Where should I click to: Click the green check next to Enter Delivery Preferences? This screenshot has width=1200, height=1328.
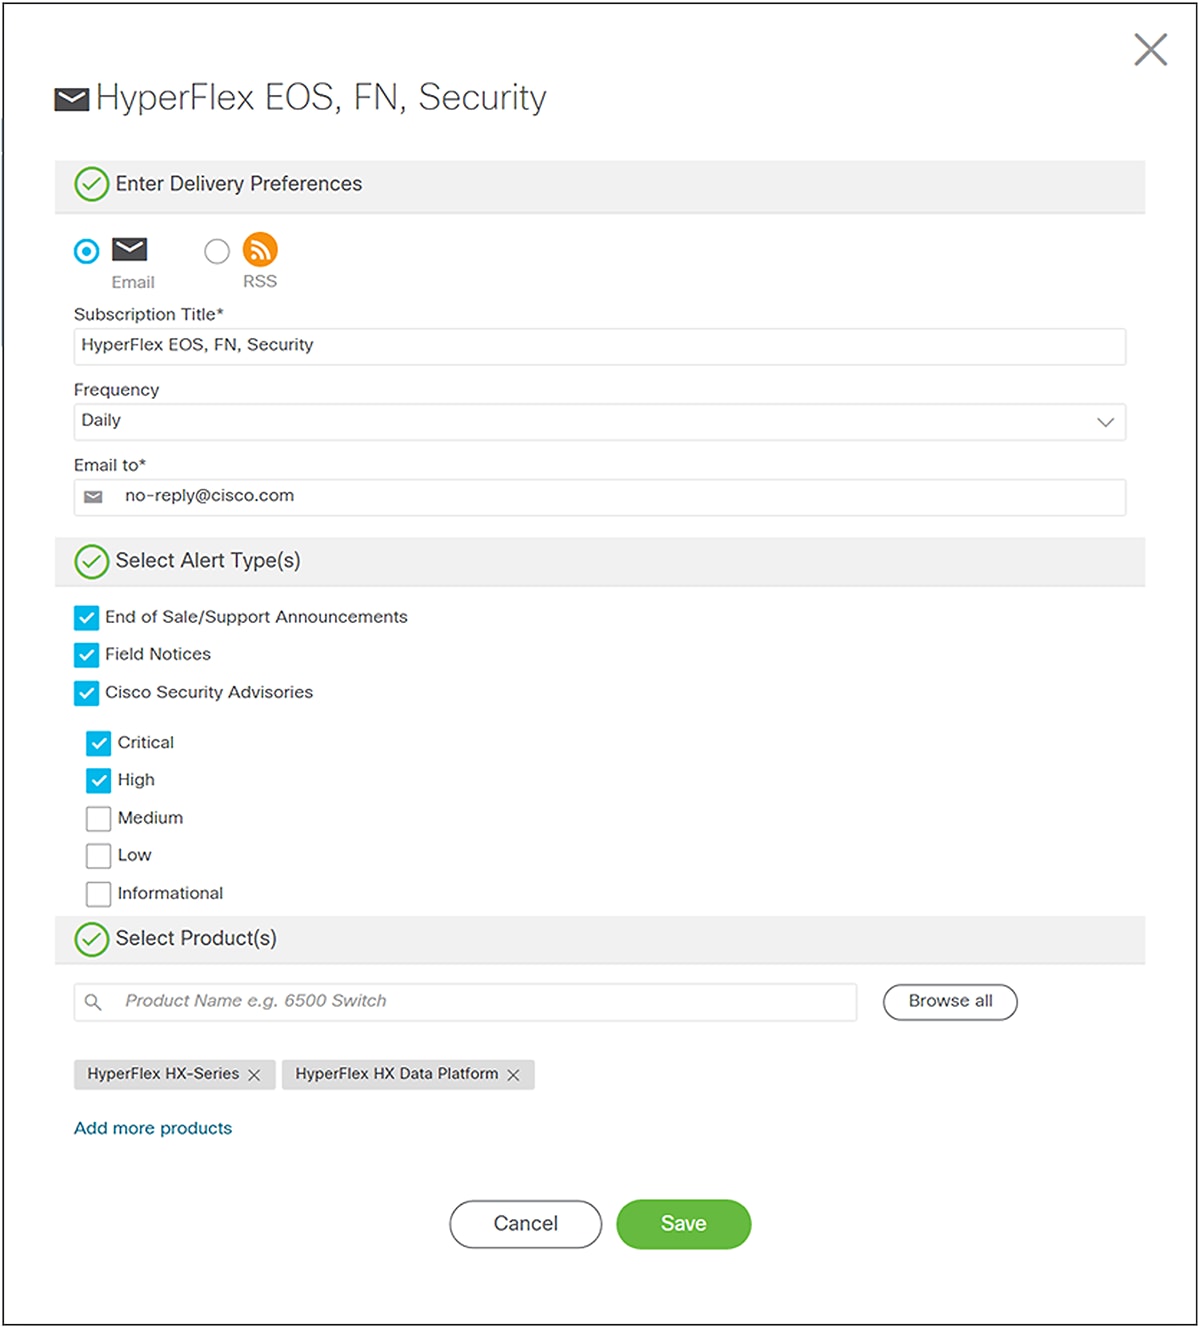click(91, 184)
